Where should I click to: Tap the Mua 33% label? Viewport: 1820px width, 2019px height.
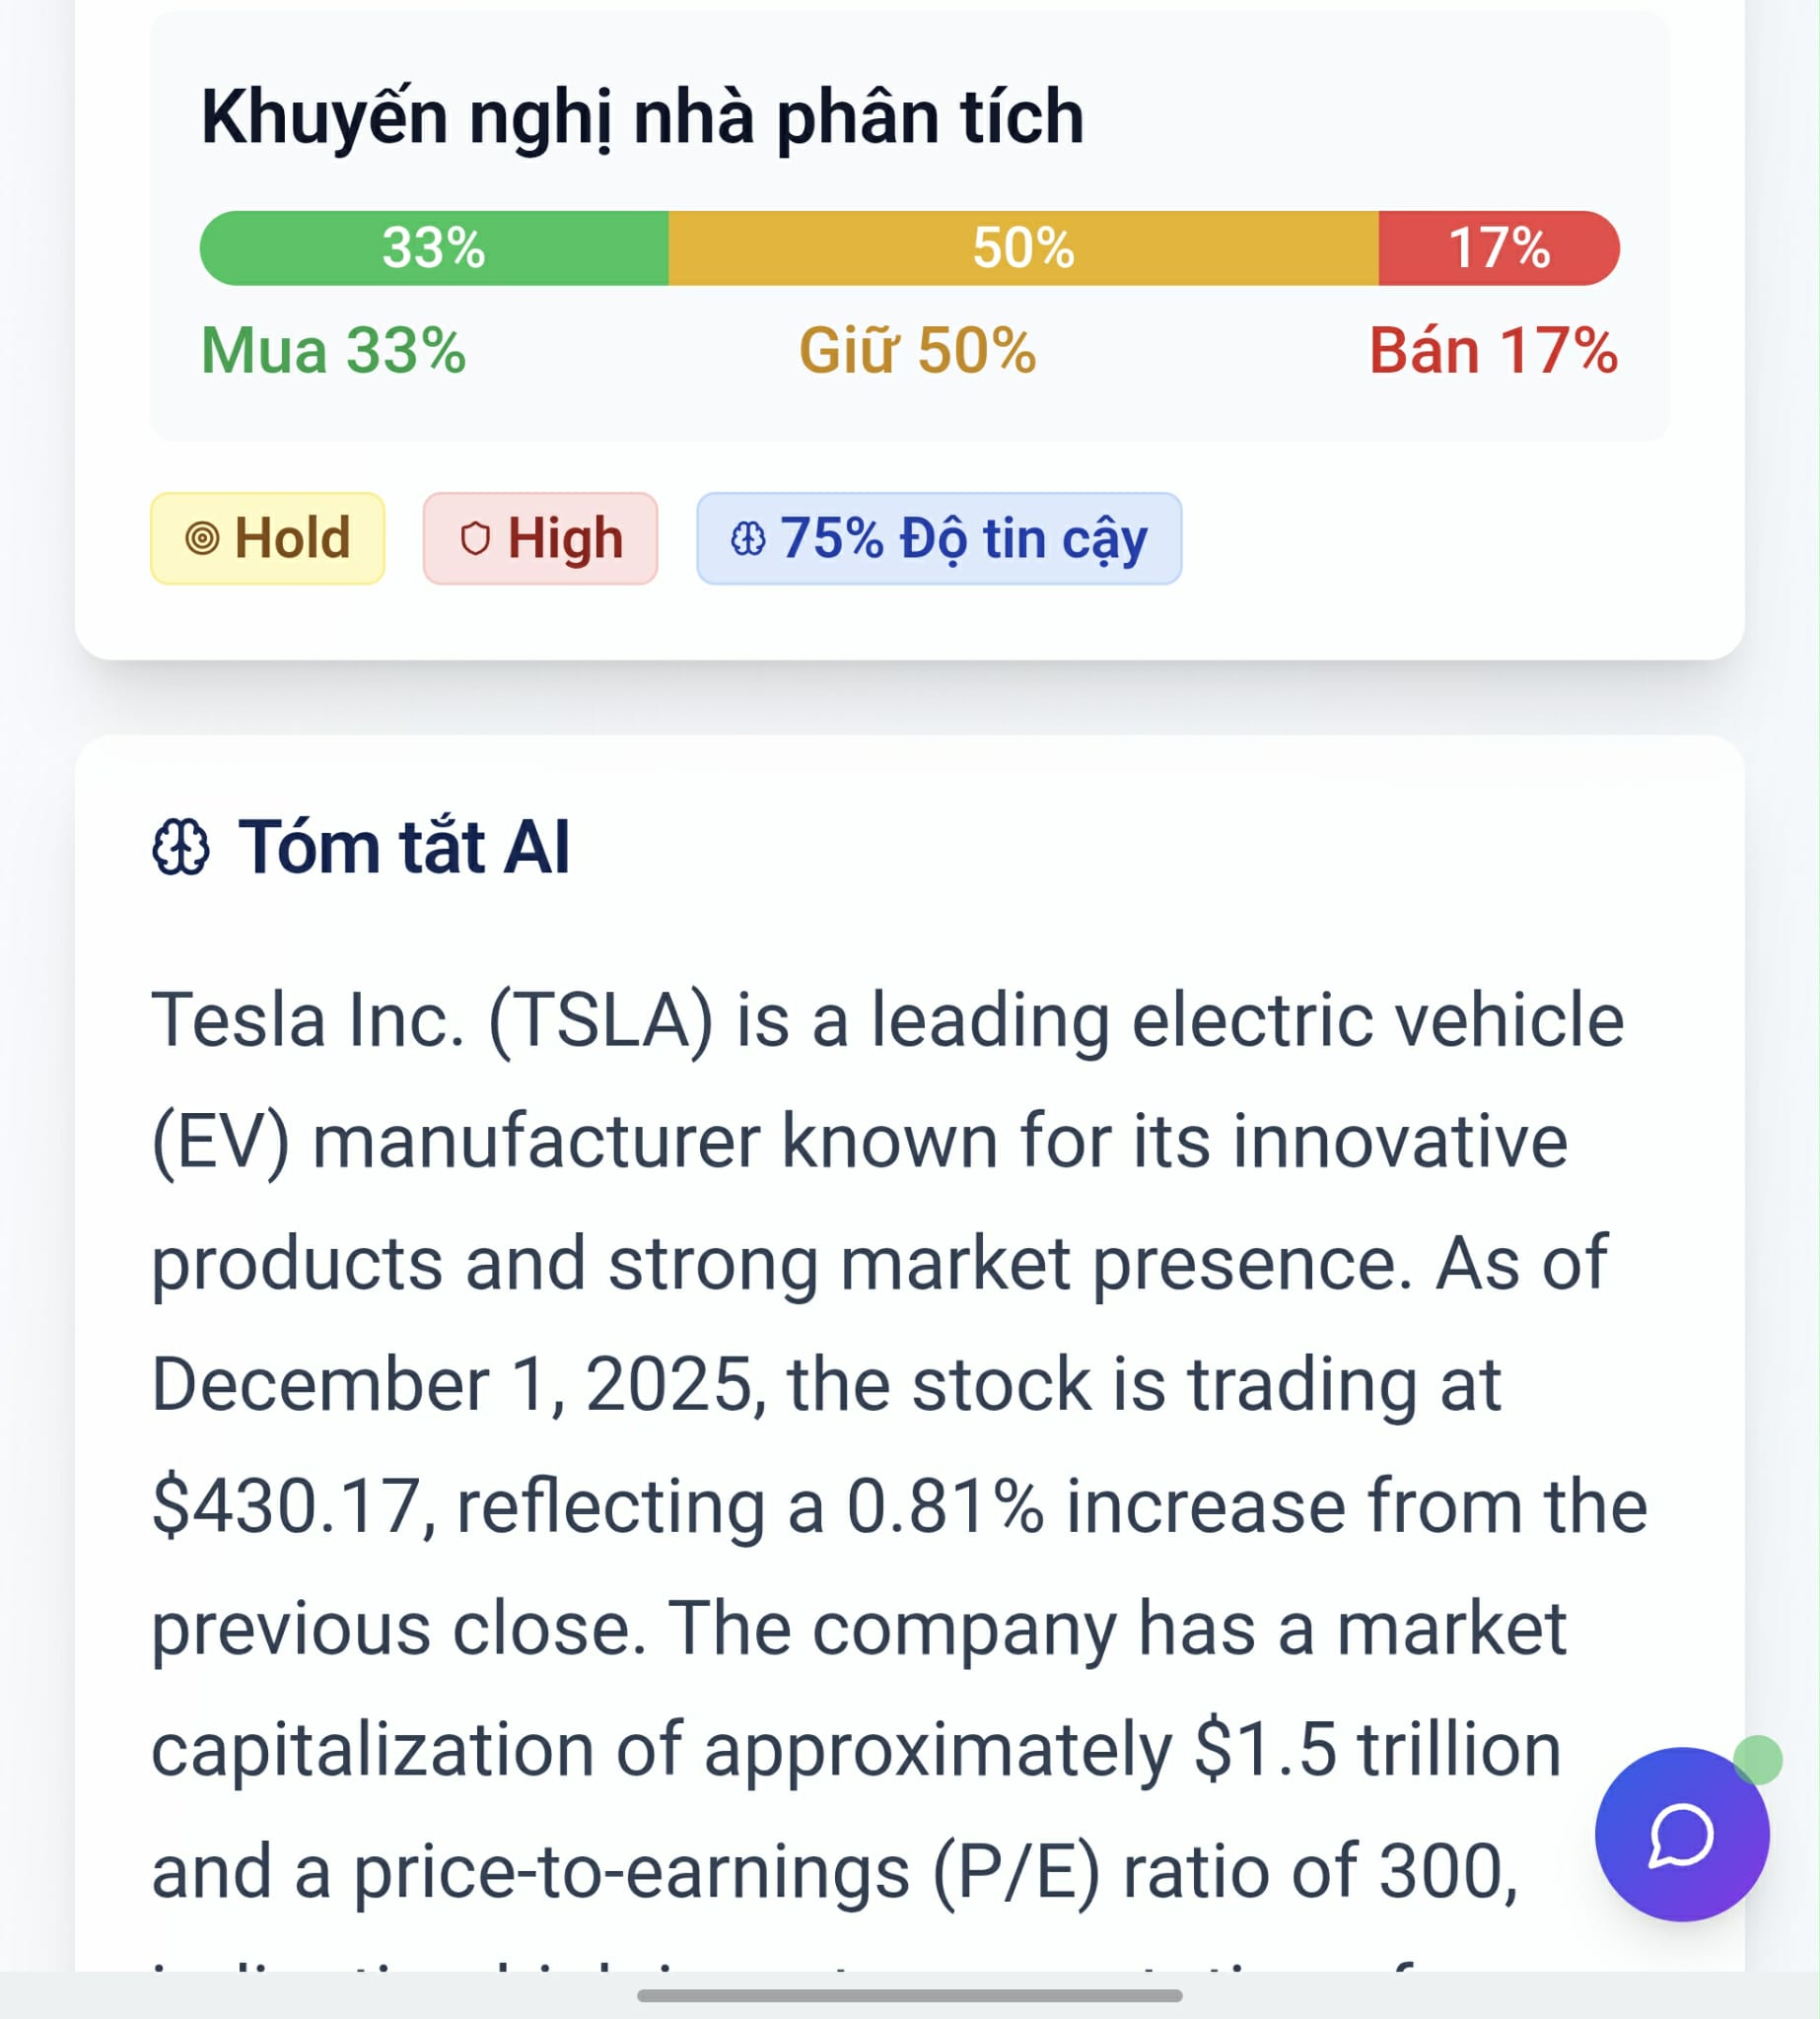point(333,351)
